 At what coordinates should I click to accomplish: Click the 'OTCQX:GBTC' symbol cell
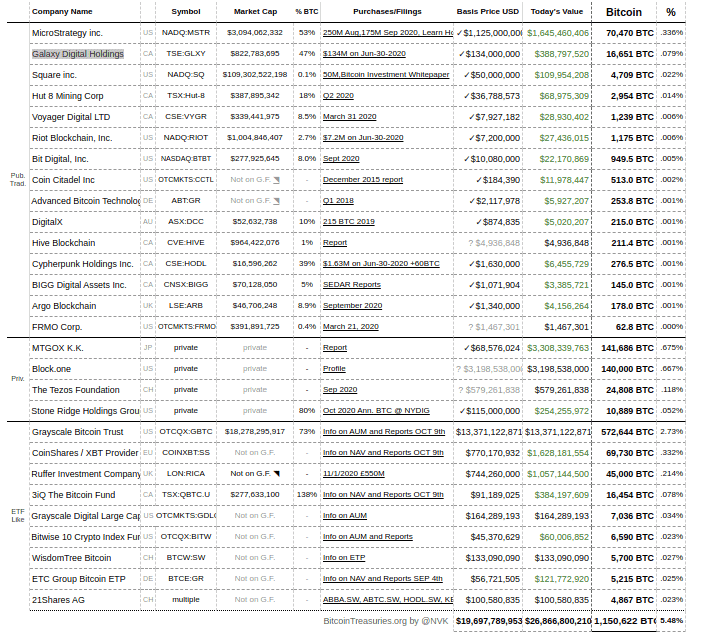tap(186, 432)
